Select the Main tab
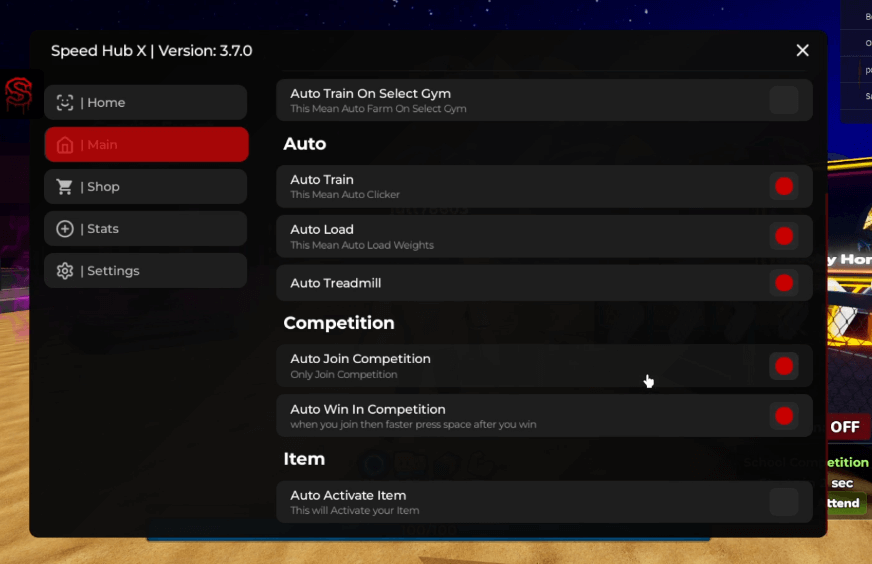Image resolution: width=872 pixels, height=564 pixels. click(146, 145)
